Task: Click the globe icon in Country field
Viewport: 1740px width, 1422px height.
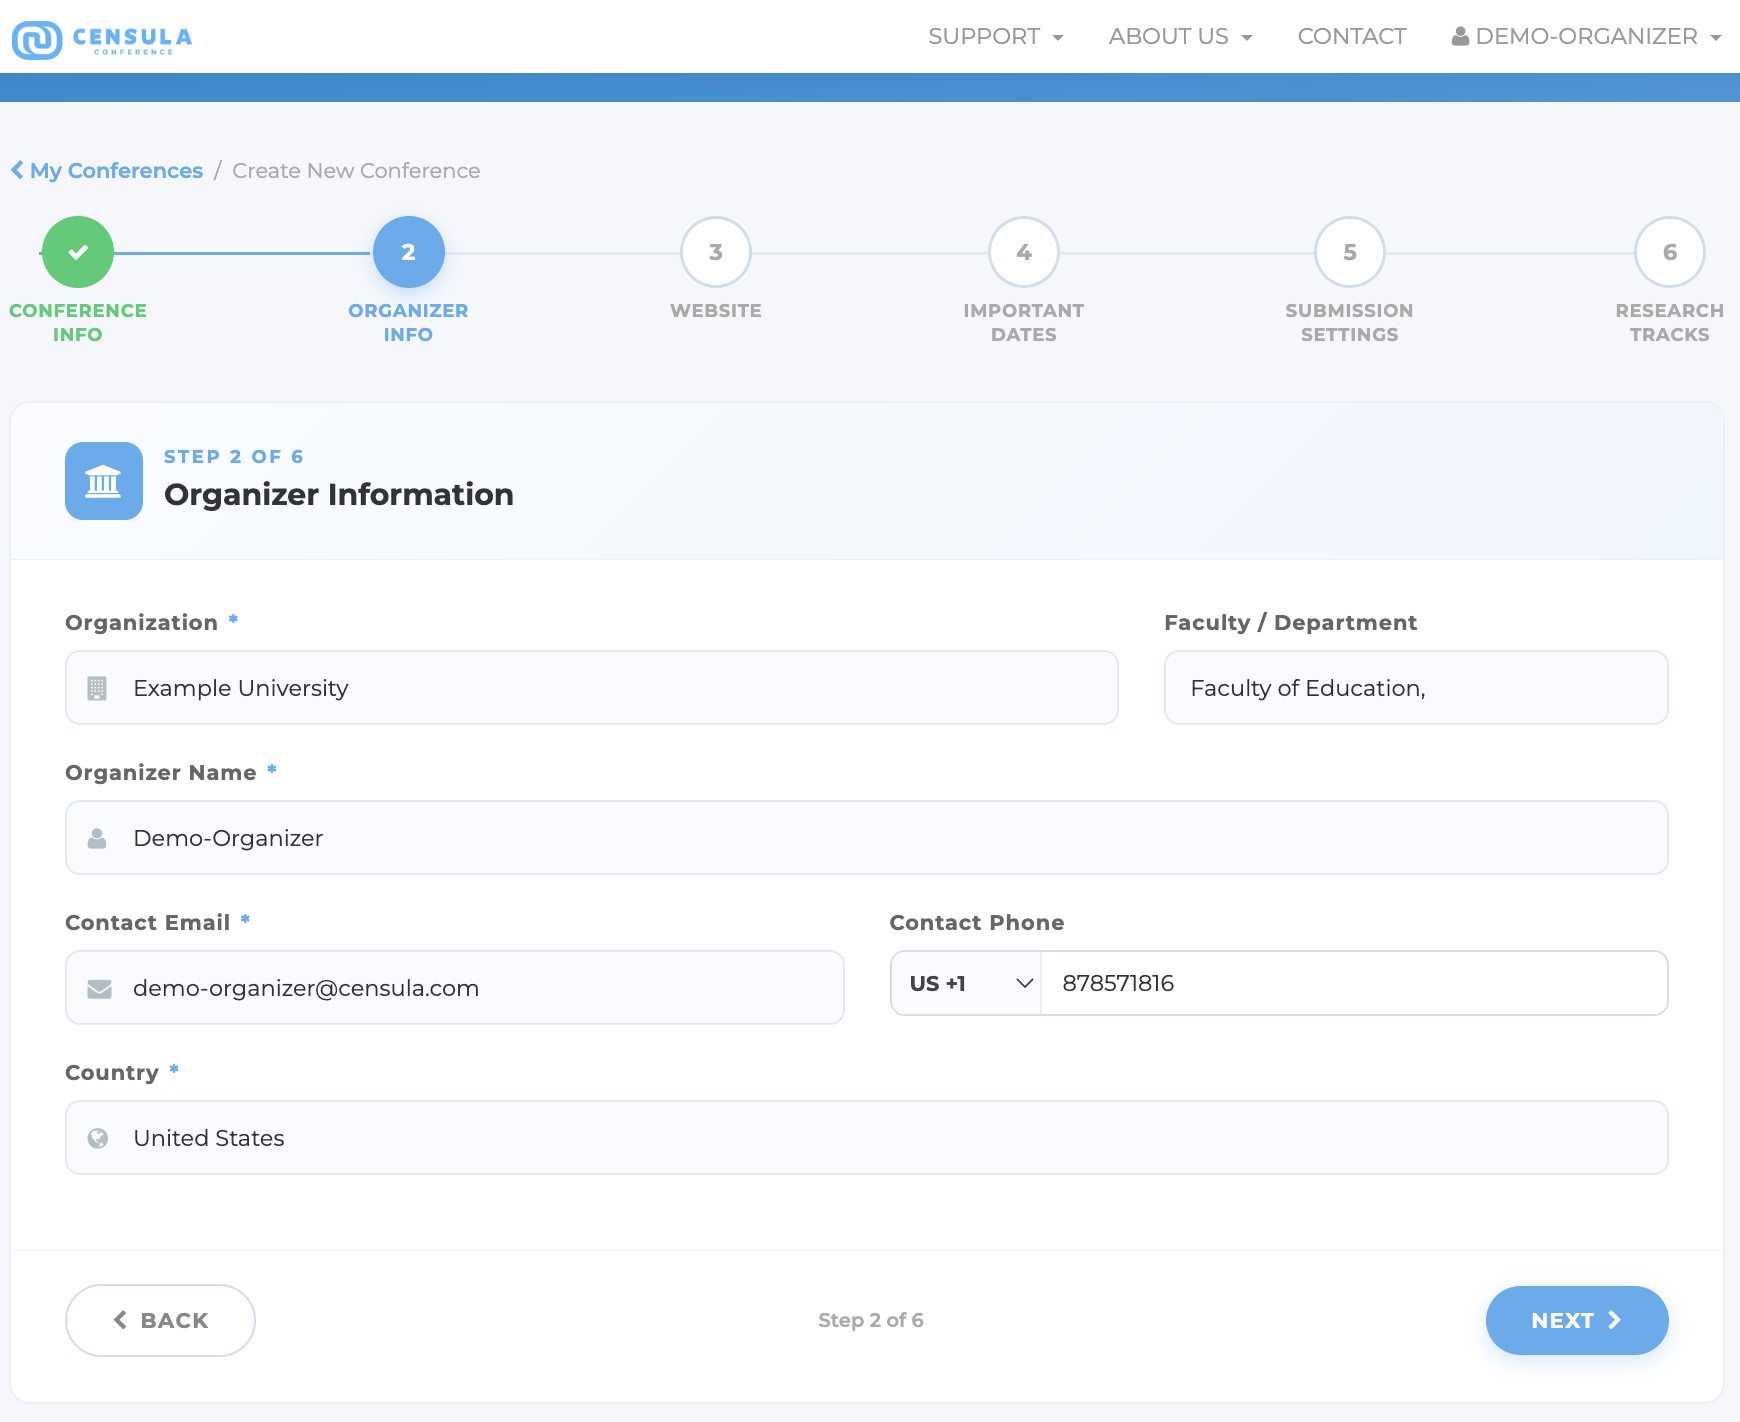Action: [x=98, y=1138]
